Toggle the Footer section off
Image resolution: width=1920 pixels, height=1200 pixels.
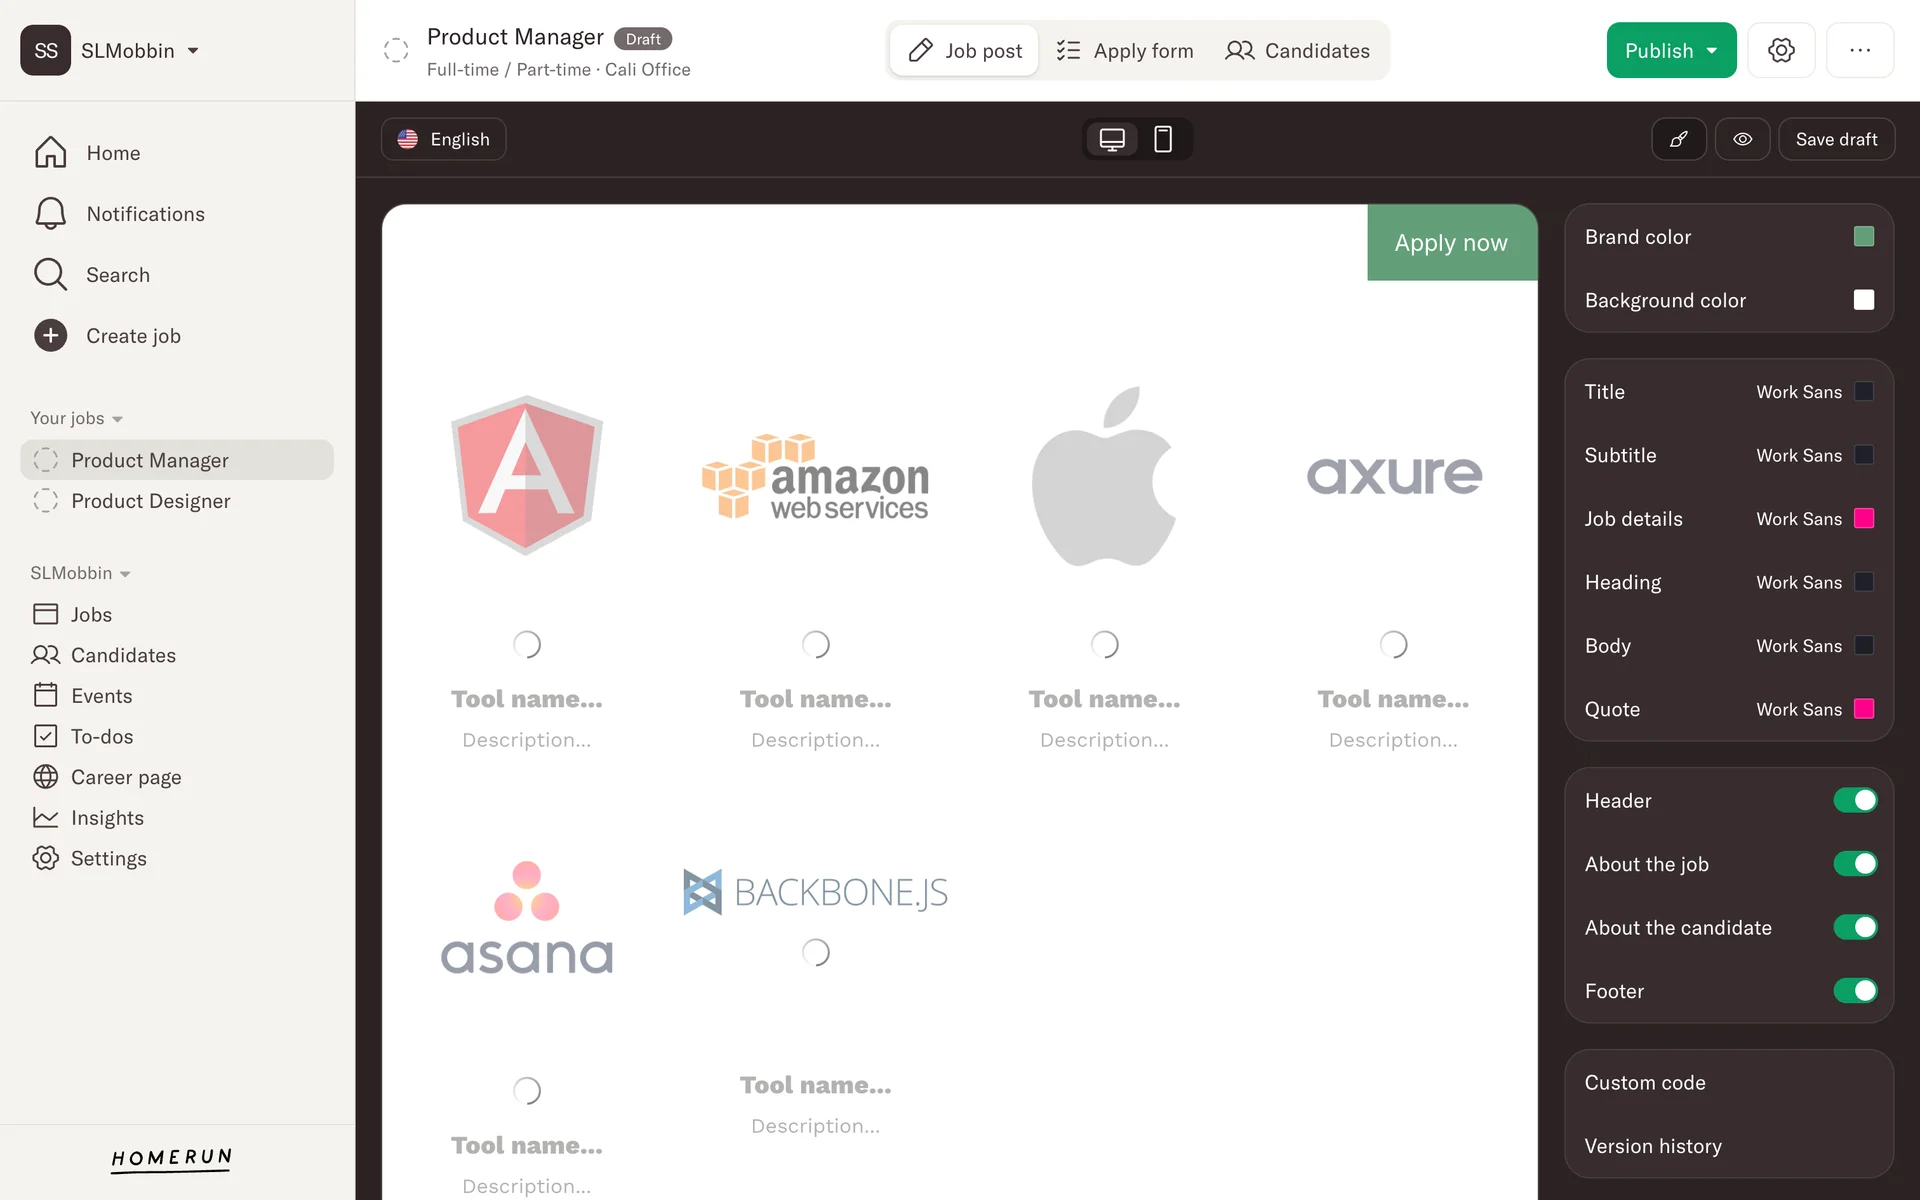[x=1854, y=991]
